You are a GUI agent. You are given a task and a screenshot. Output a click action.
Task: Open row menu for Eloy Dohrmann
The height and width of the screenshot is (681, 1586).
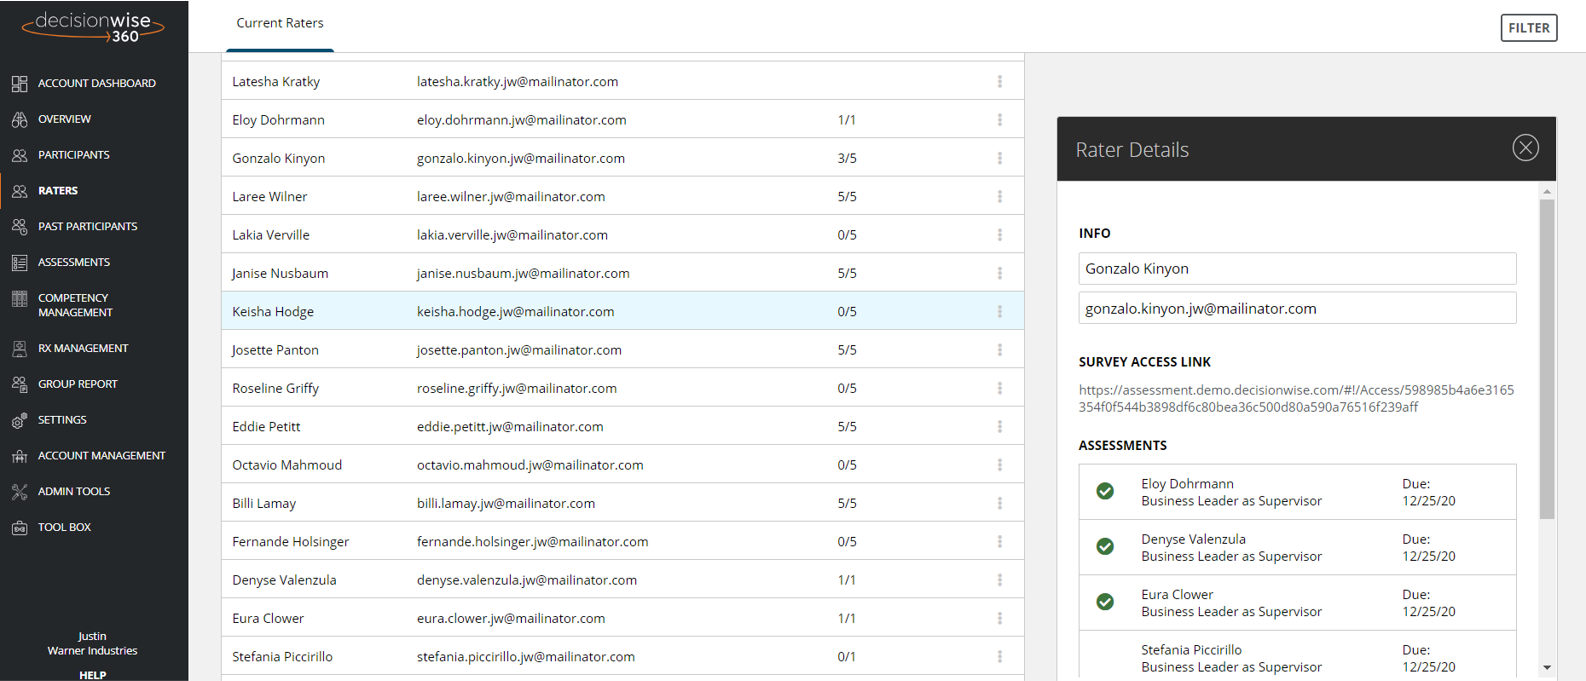999,120
